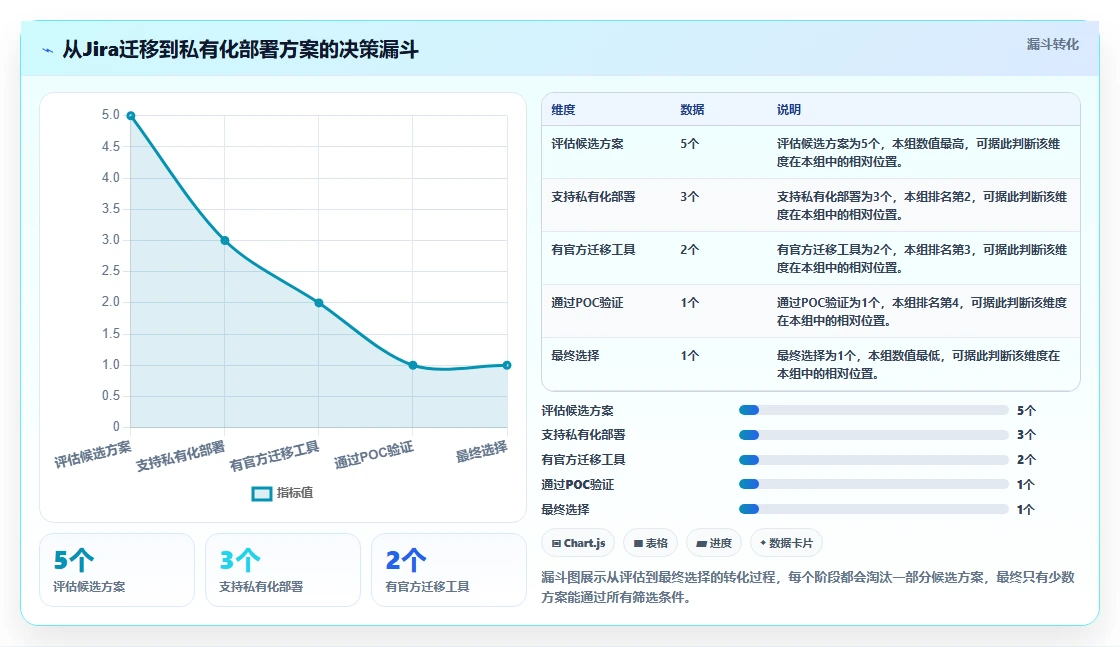The image size is (1120, 647).
Task: Select the 数据卡片 tag
Action: [x=786, y=543]
